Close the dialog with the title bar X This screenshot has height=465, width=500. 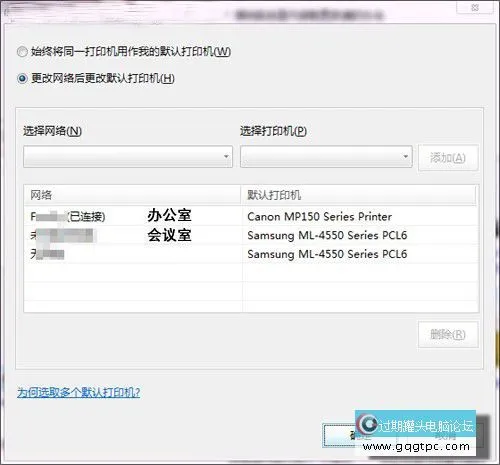[475, 7]
